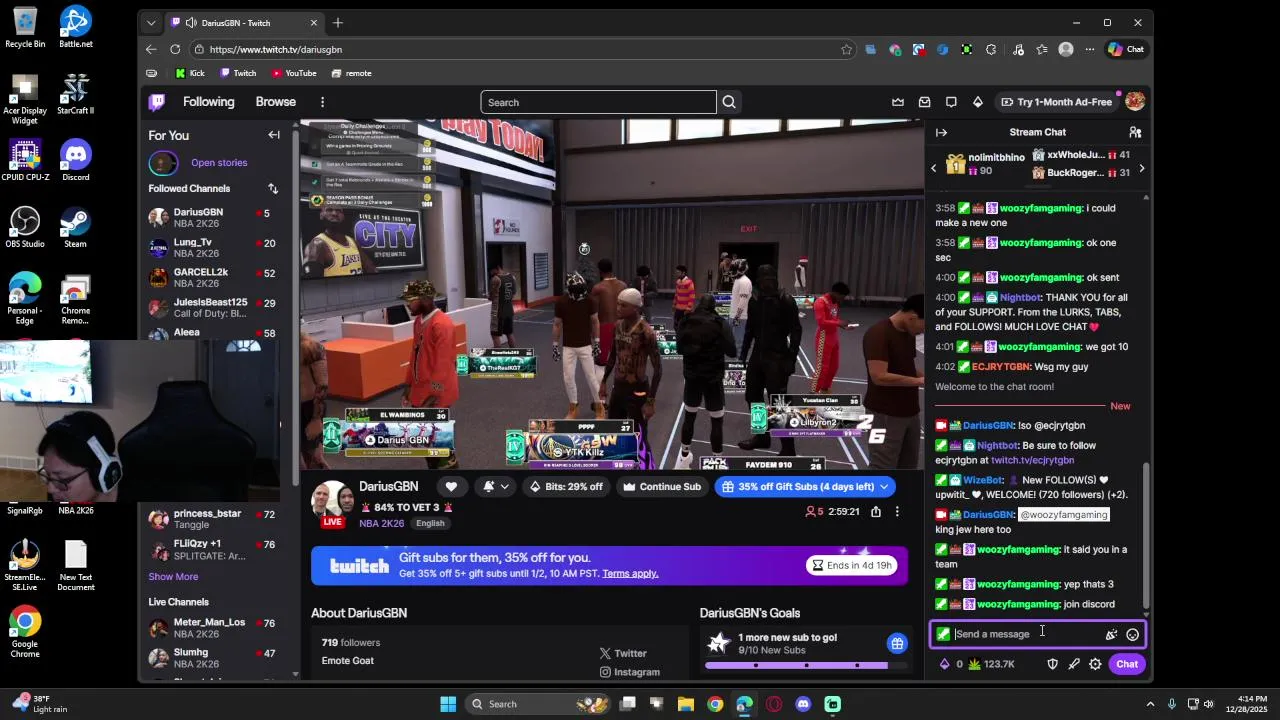Click the English language tag
Image resolution: width=1280 pixels, height=720 pixels.
point(430,523)
